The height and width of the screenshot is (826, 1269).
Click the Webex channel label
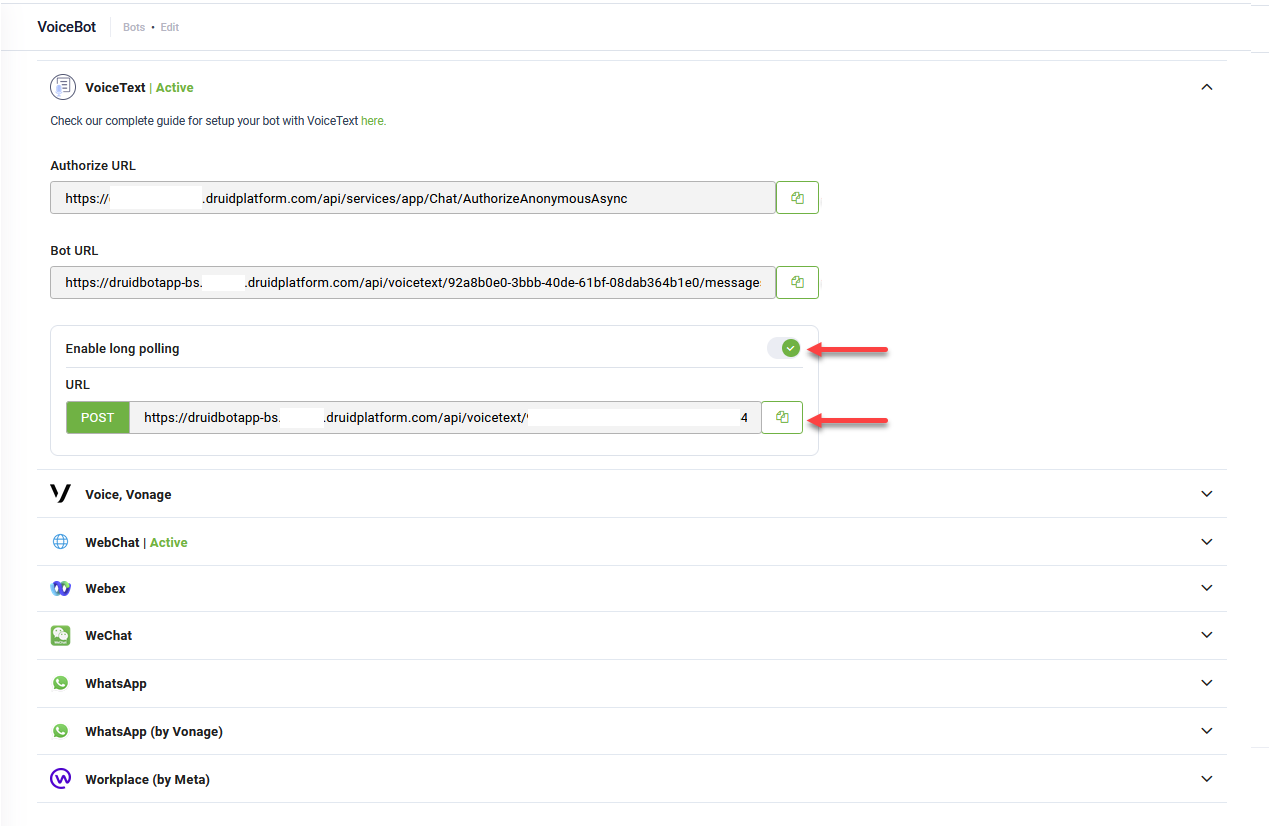click(105, 589)
